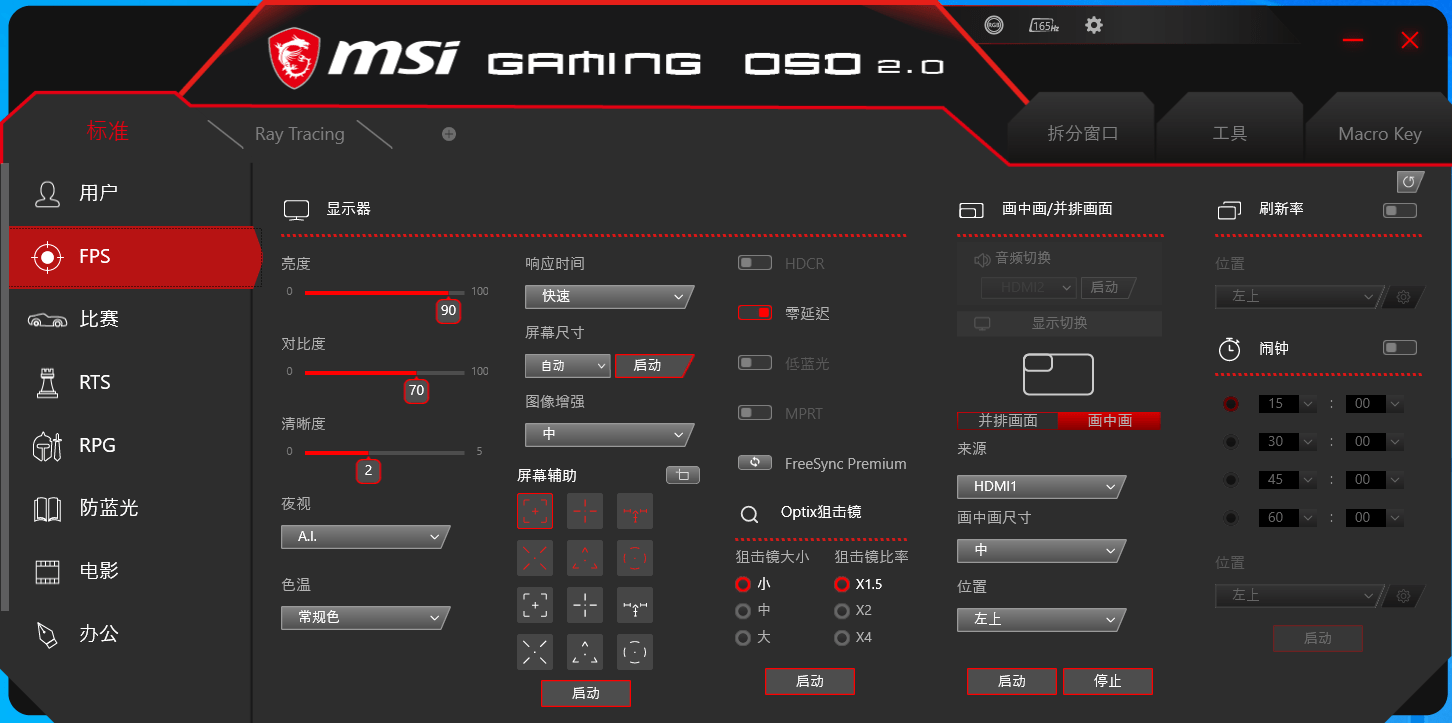Toggle the FreeSync Premium switch
Screen dimensions: 1452x723
pyautogui.click(x=755, y=463)
